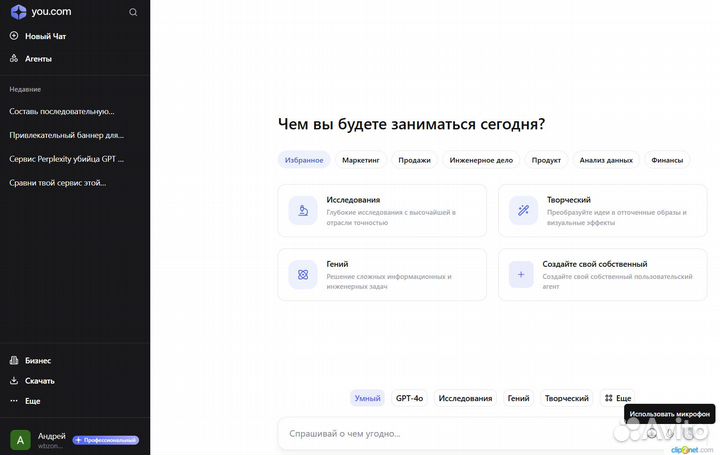Click the Бизнес building icon
Image resolution: width=720 pixels, height=455 pixels.
[x=14, y=360]
